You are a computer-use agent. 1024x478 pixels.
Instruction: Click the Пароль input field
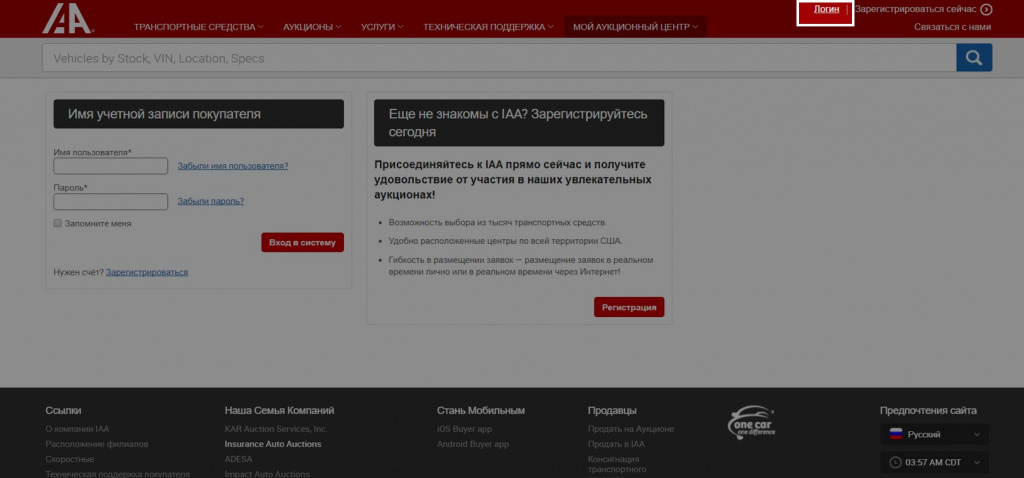(x=110, y=201)
